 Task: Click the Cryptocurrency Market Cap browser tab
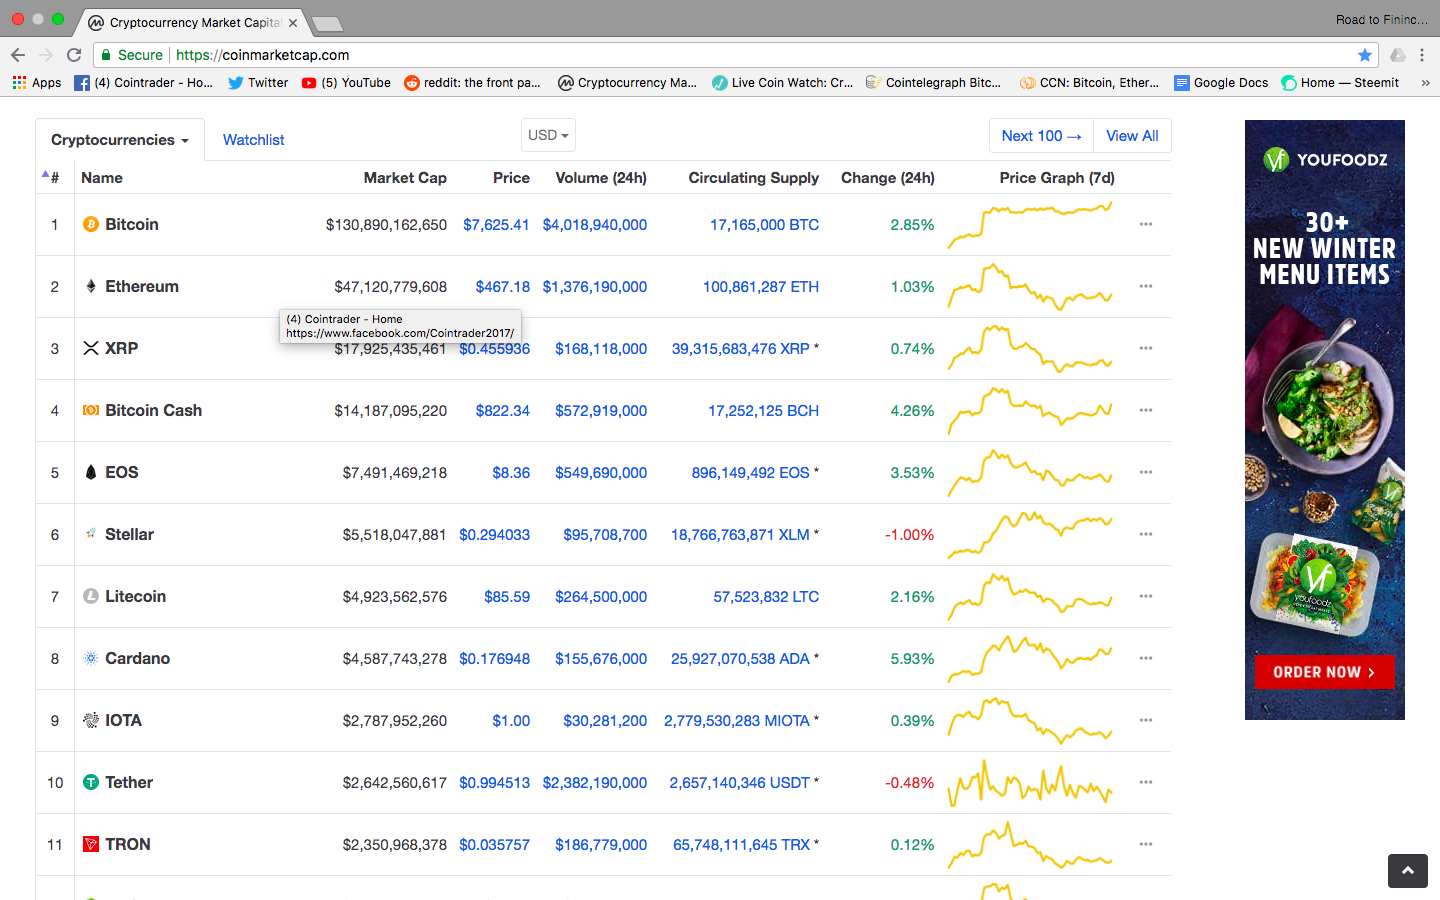[192, 22]
